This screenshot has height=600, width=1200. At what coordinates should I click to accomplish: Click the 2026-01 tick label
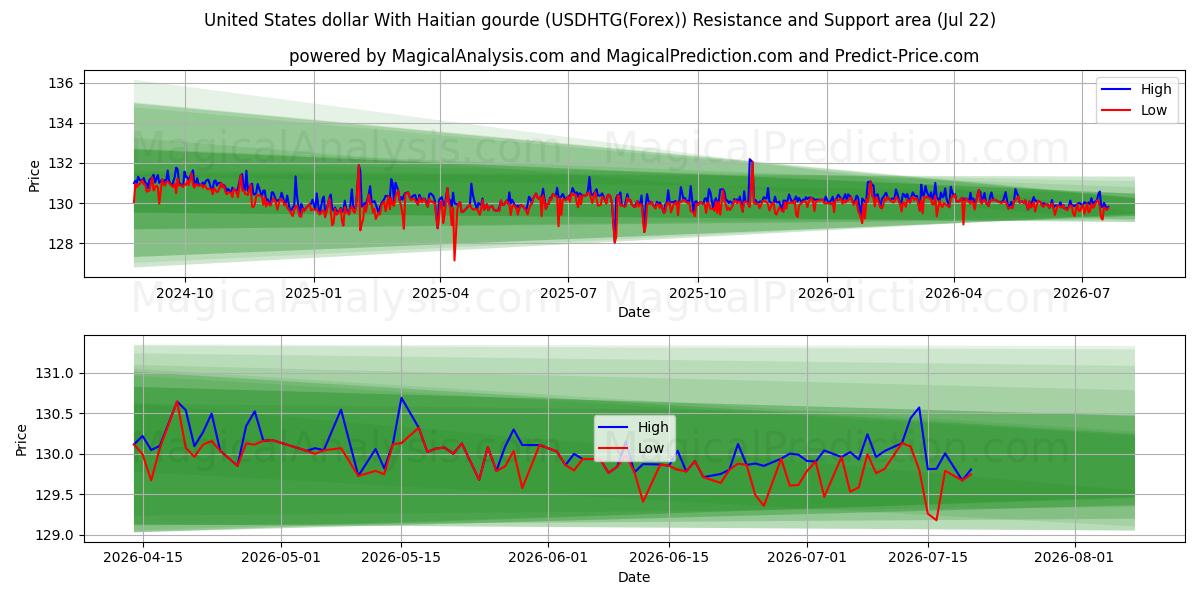point(826,293)
